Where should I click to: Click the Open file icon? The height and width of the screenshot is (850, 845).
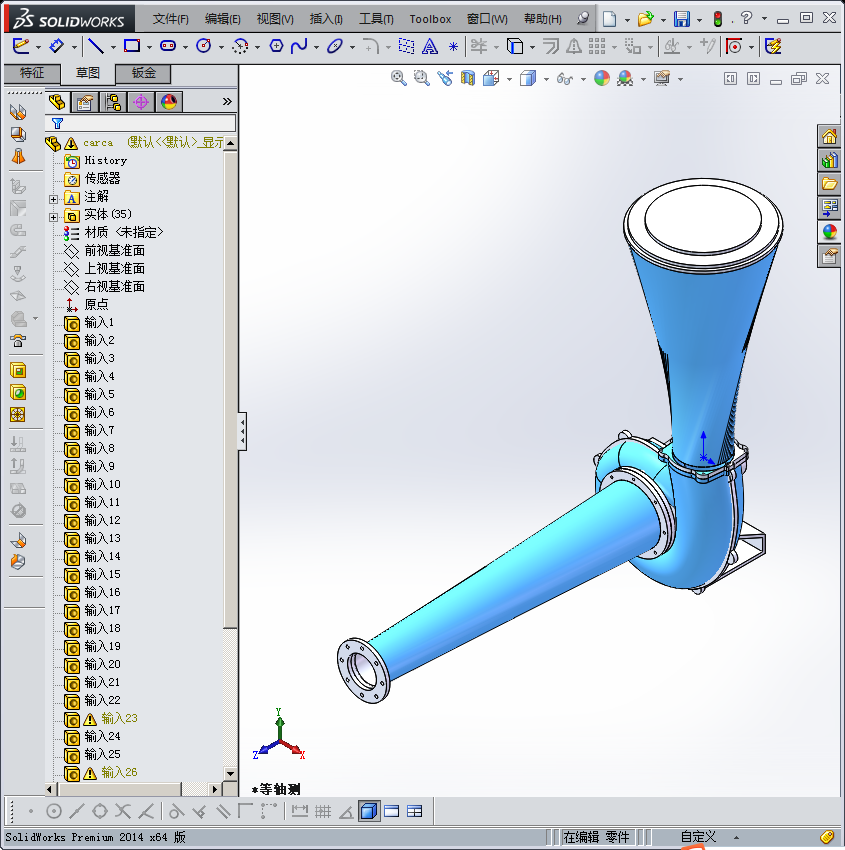[x=646, y=20]
